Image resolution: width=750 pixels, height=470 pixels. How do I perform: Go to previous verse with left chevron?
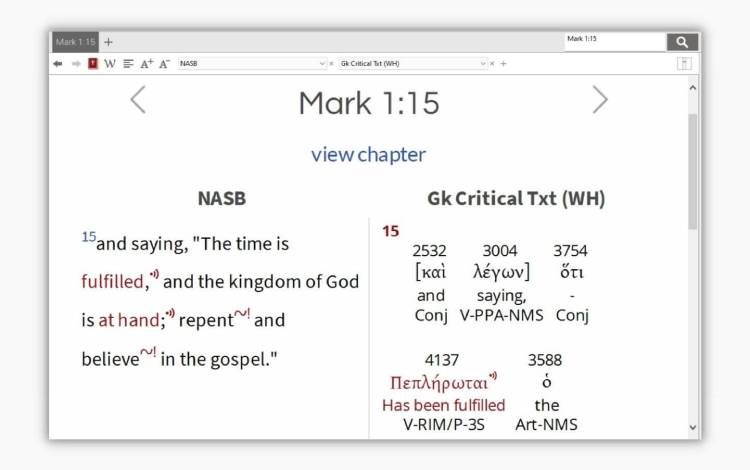pos(138,100)
